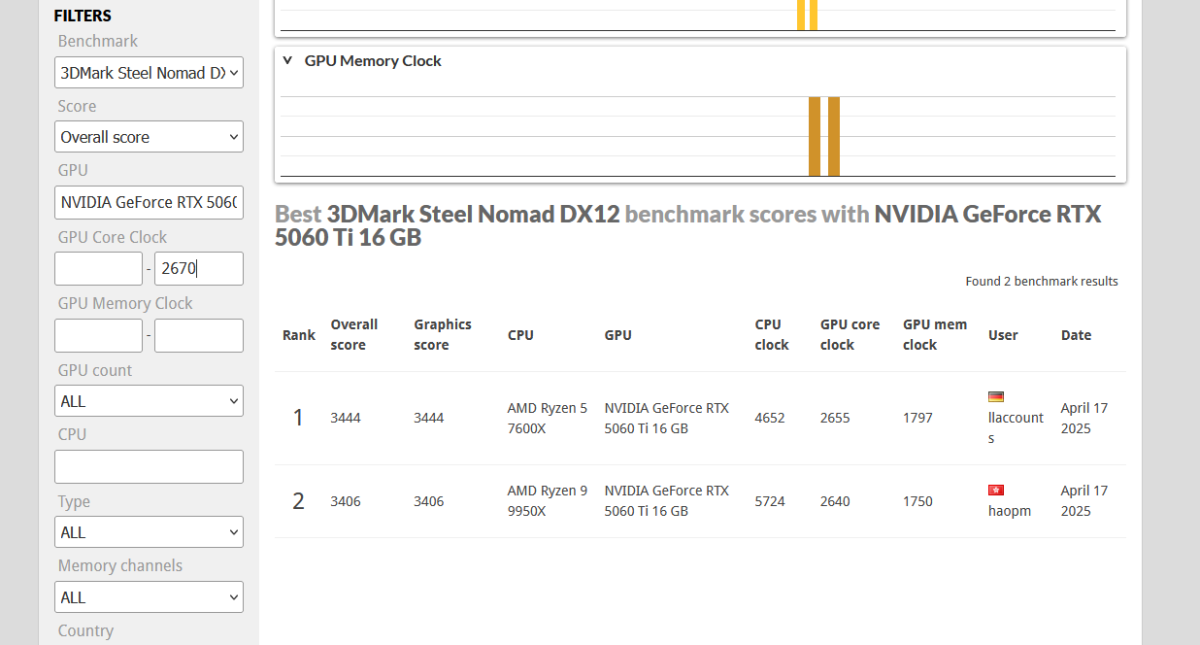Click the GPU Memory Clock maximum field
Viewport: 1200px width, 645px height.
pos(198,336)
